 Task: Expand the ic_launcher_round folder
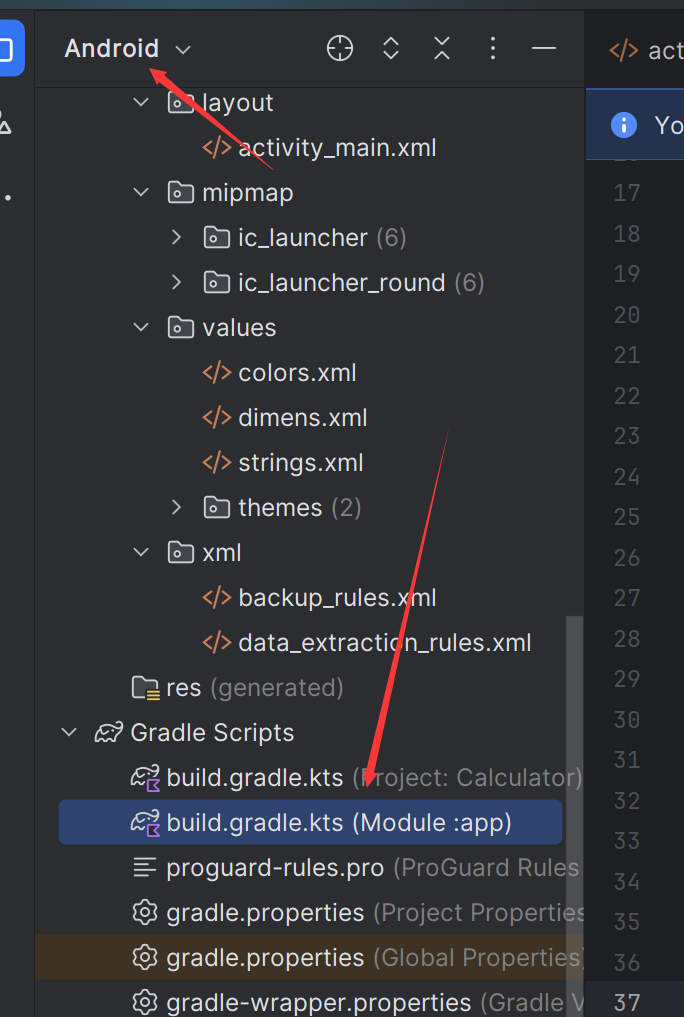click(x=176, y=282)
